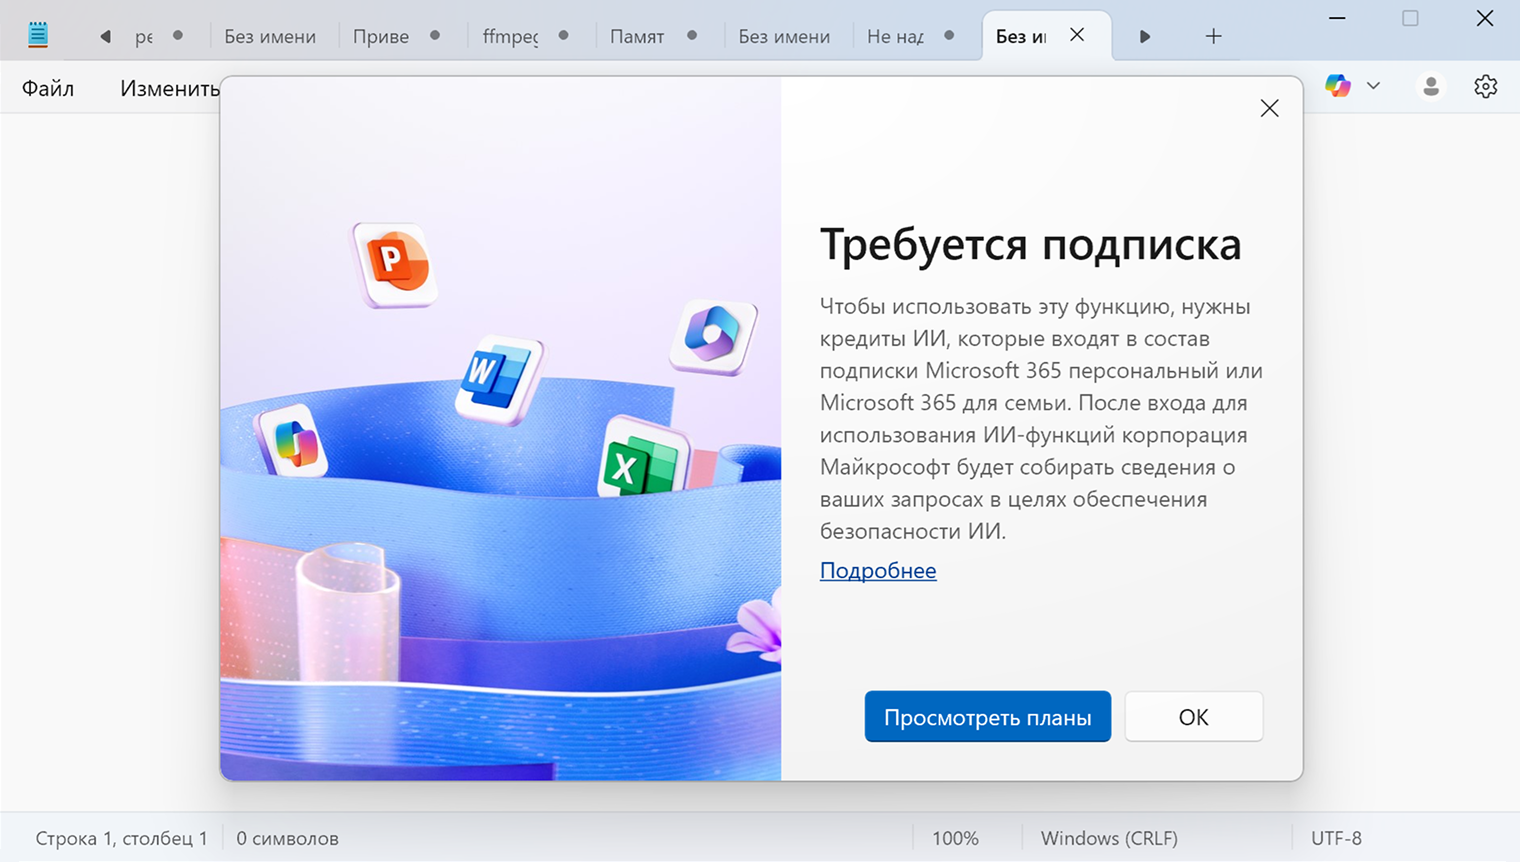Click OK in the subscription dialog
This screenshot has height=862, width=1520.
pyautogui.click(x=1194, y=717)
